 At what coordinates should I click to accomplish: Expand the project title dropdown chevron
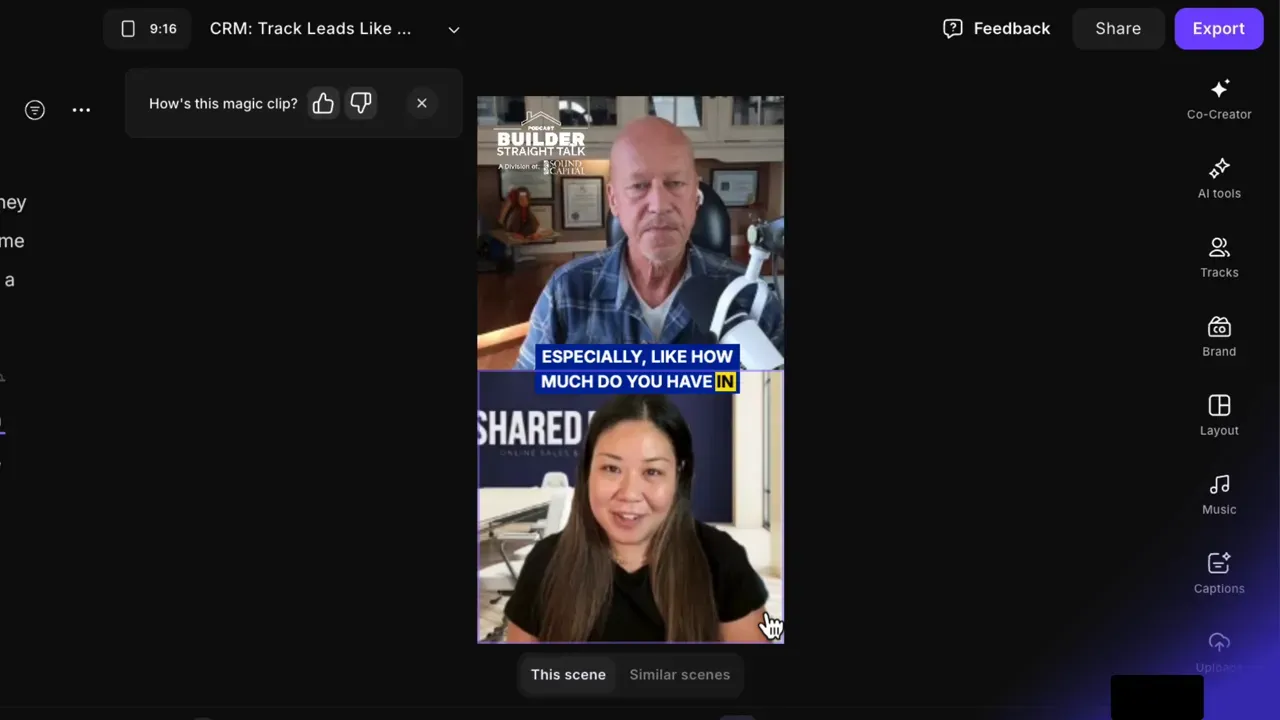tap(454, 30)
